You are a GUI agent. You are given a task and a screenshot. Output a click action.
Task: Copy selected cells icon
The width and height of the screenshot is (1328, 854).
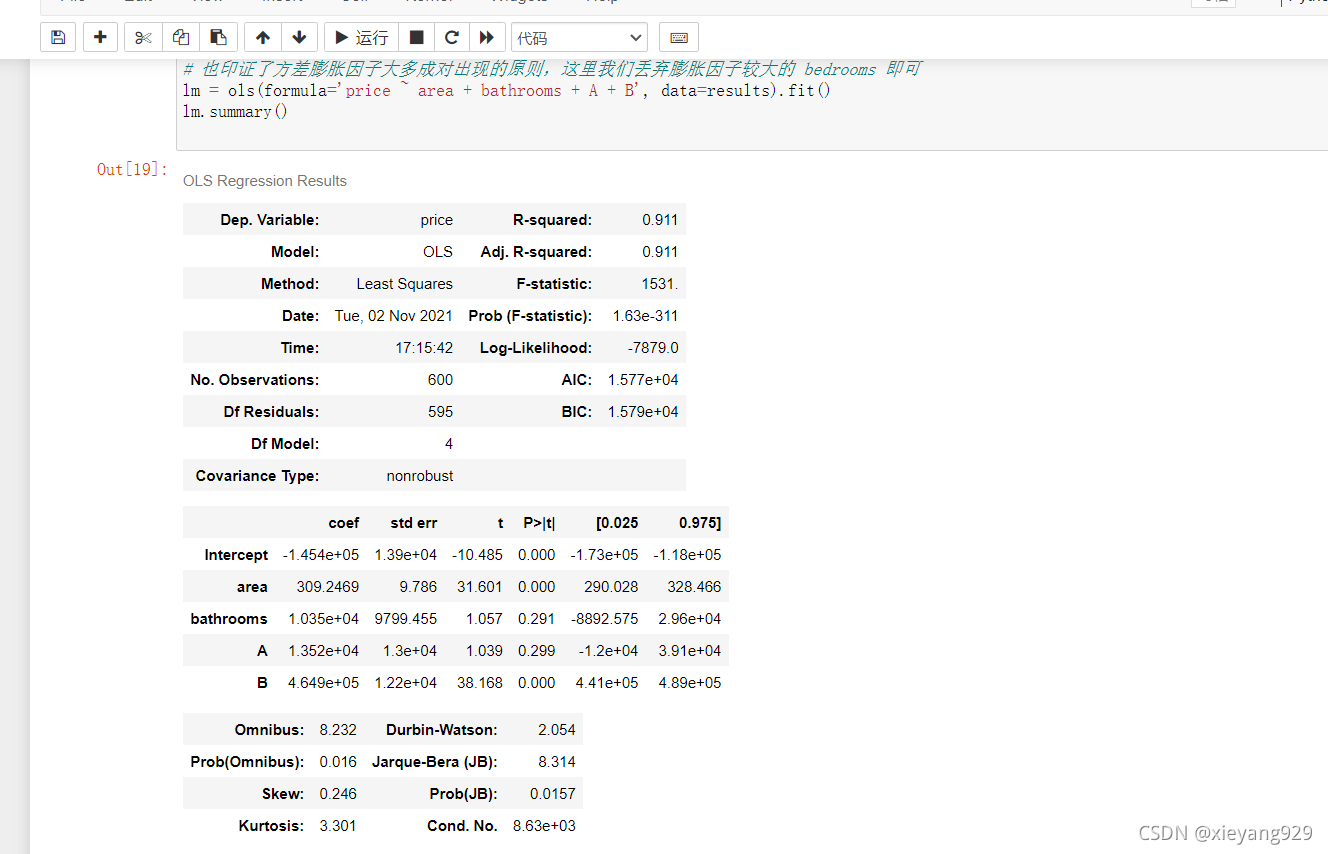[181, 38]
